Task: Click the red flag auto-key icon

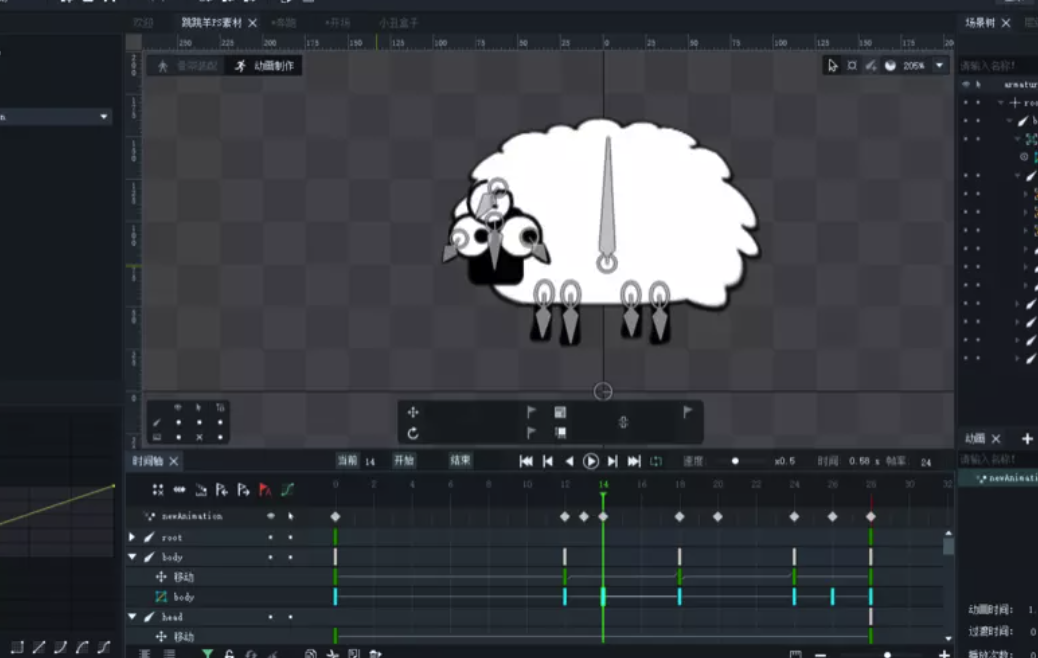Action: [265, 490]
